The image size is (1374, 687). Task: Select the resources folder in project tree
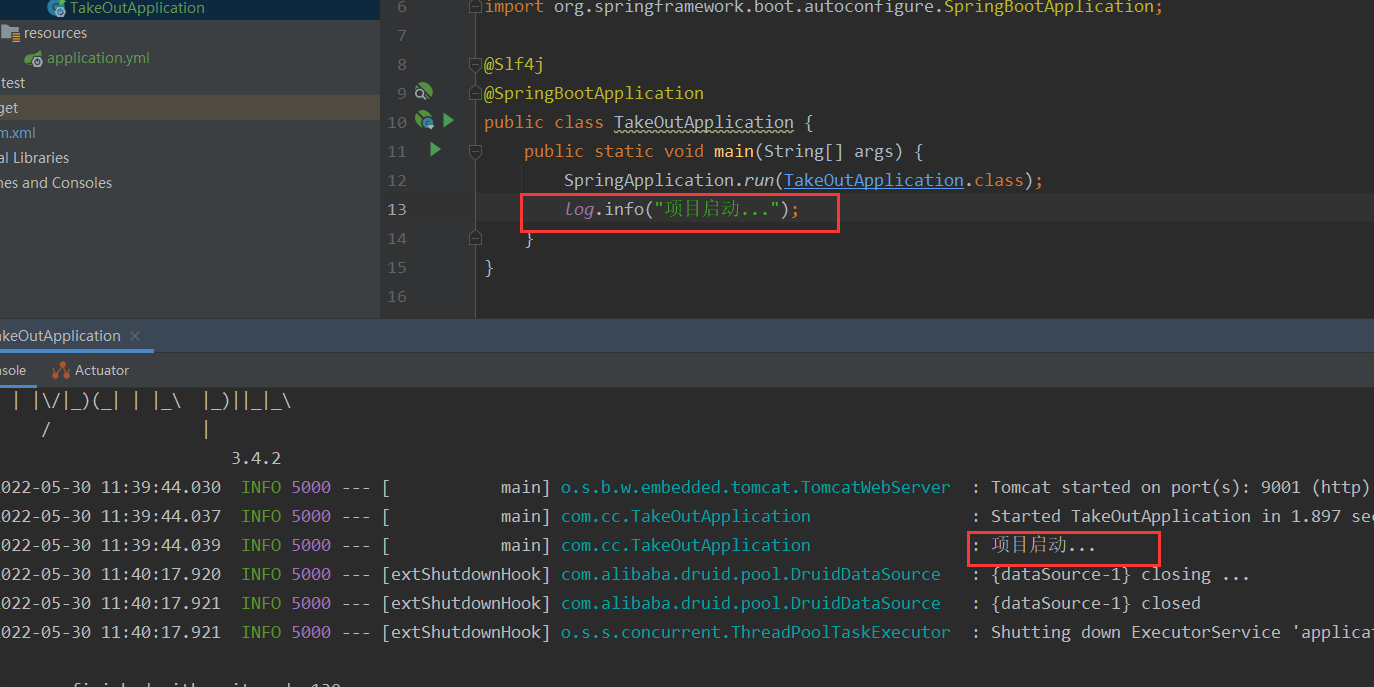[x=55, y=33]
